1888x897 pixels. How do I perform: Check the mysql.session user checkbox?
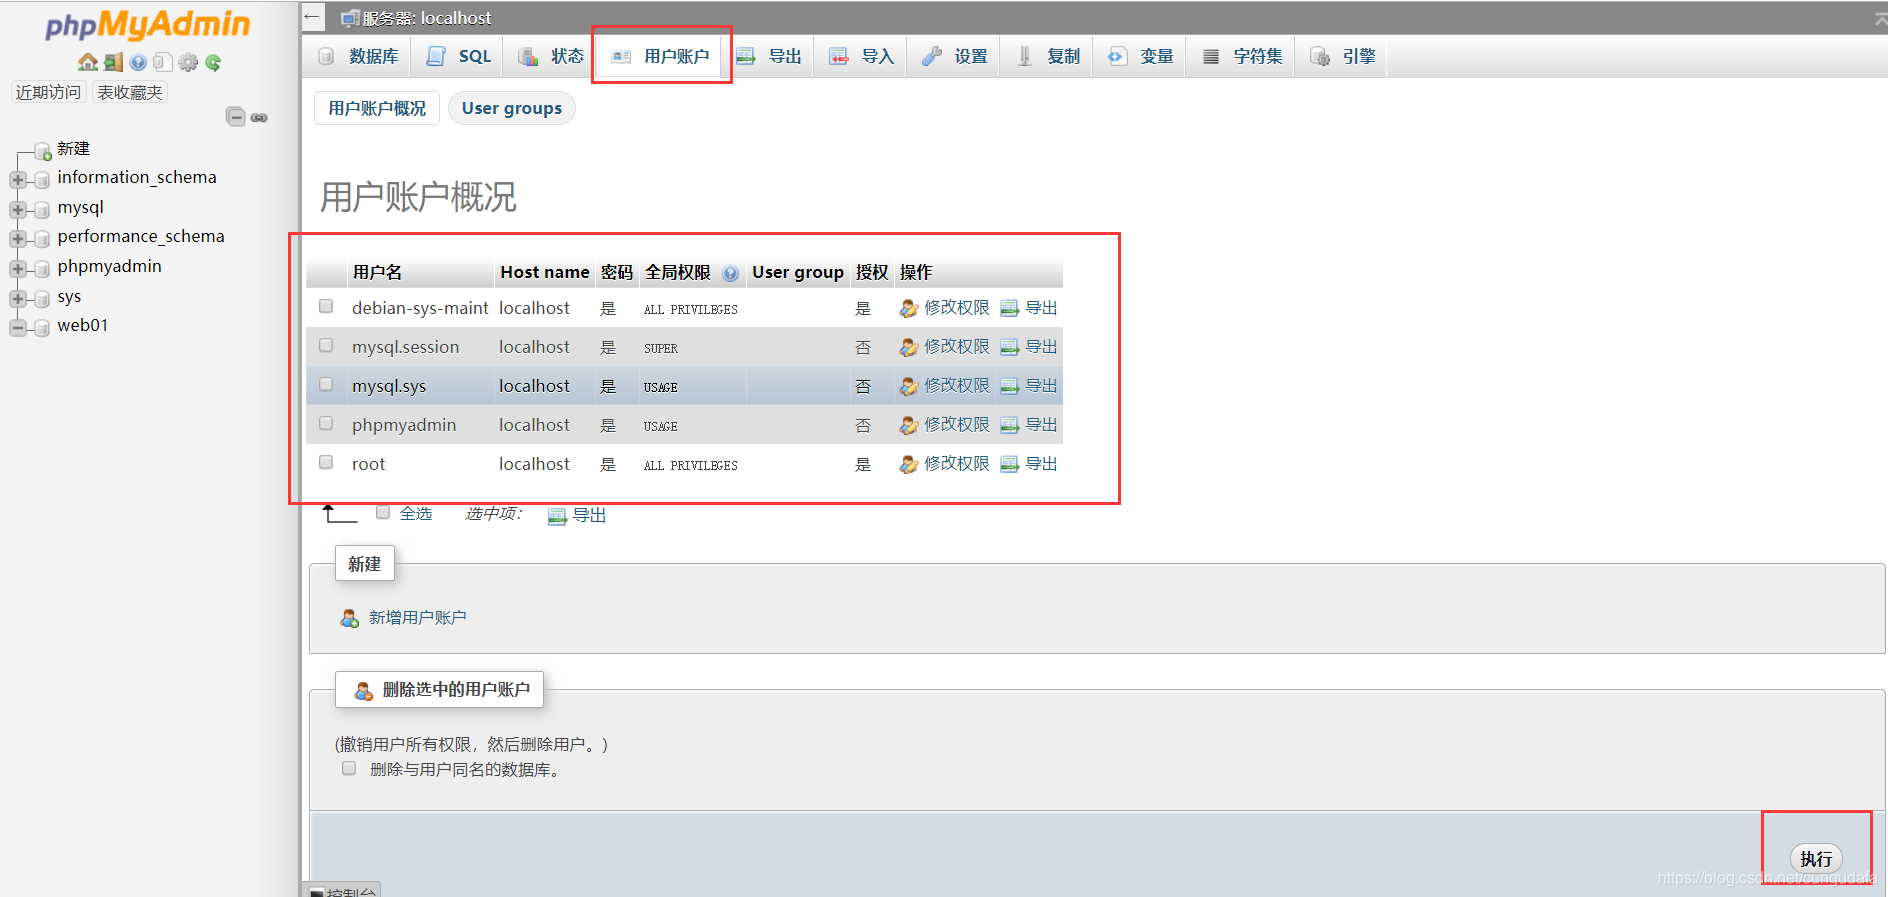[326, 345]
